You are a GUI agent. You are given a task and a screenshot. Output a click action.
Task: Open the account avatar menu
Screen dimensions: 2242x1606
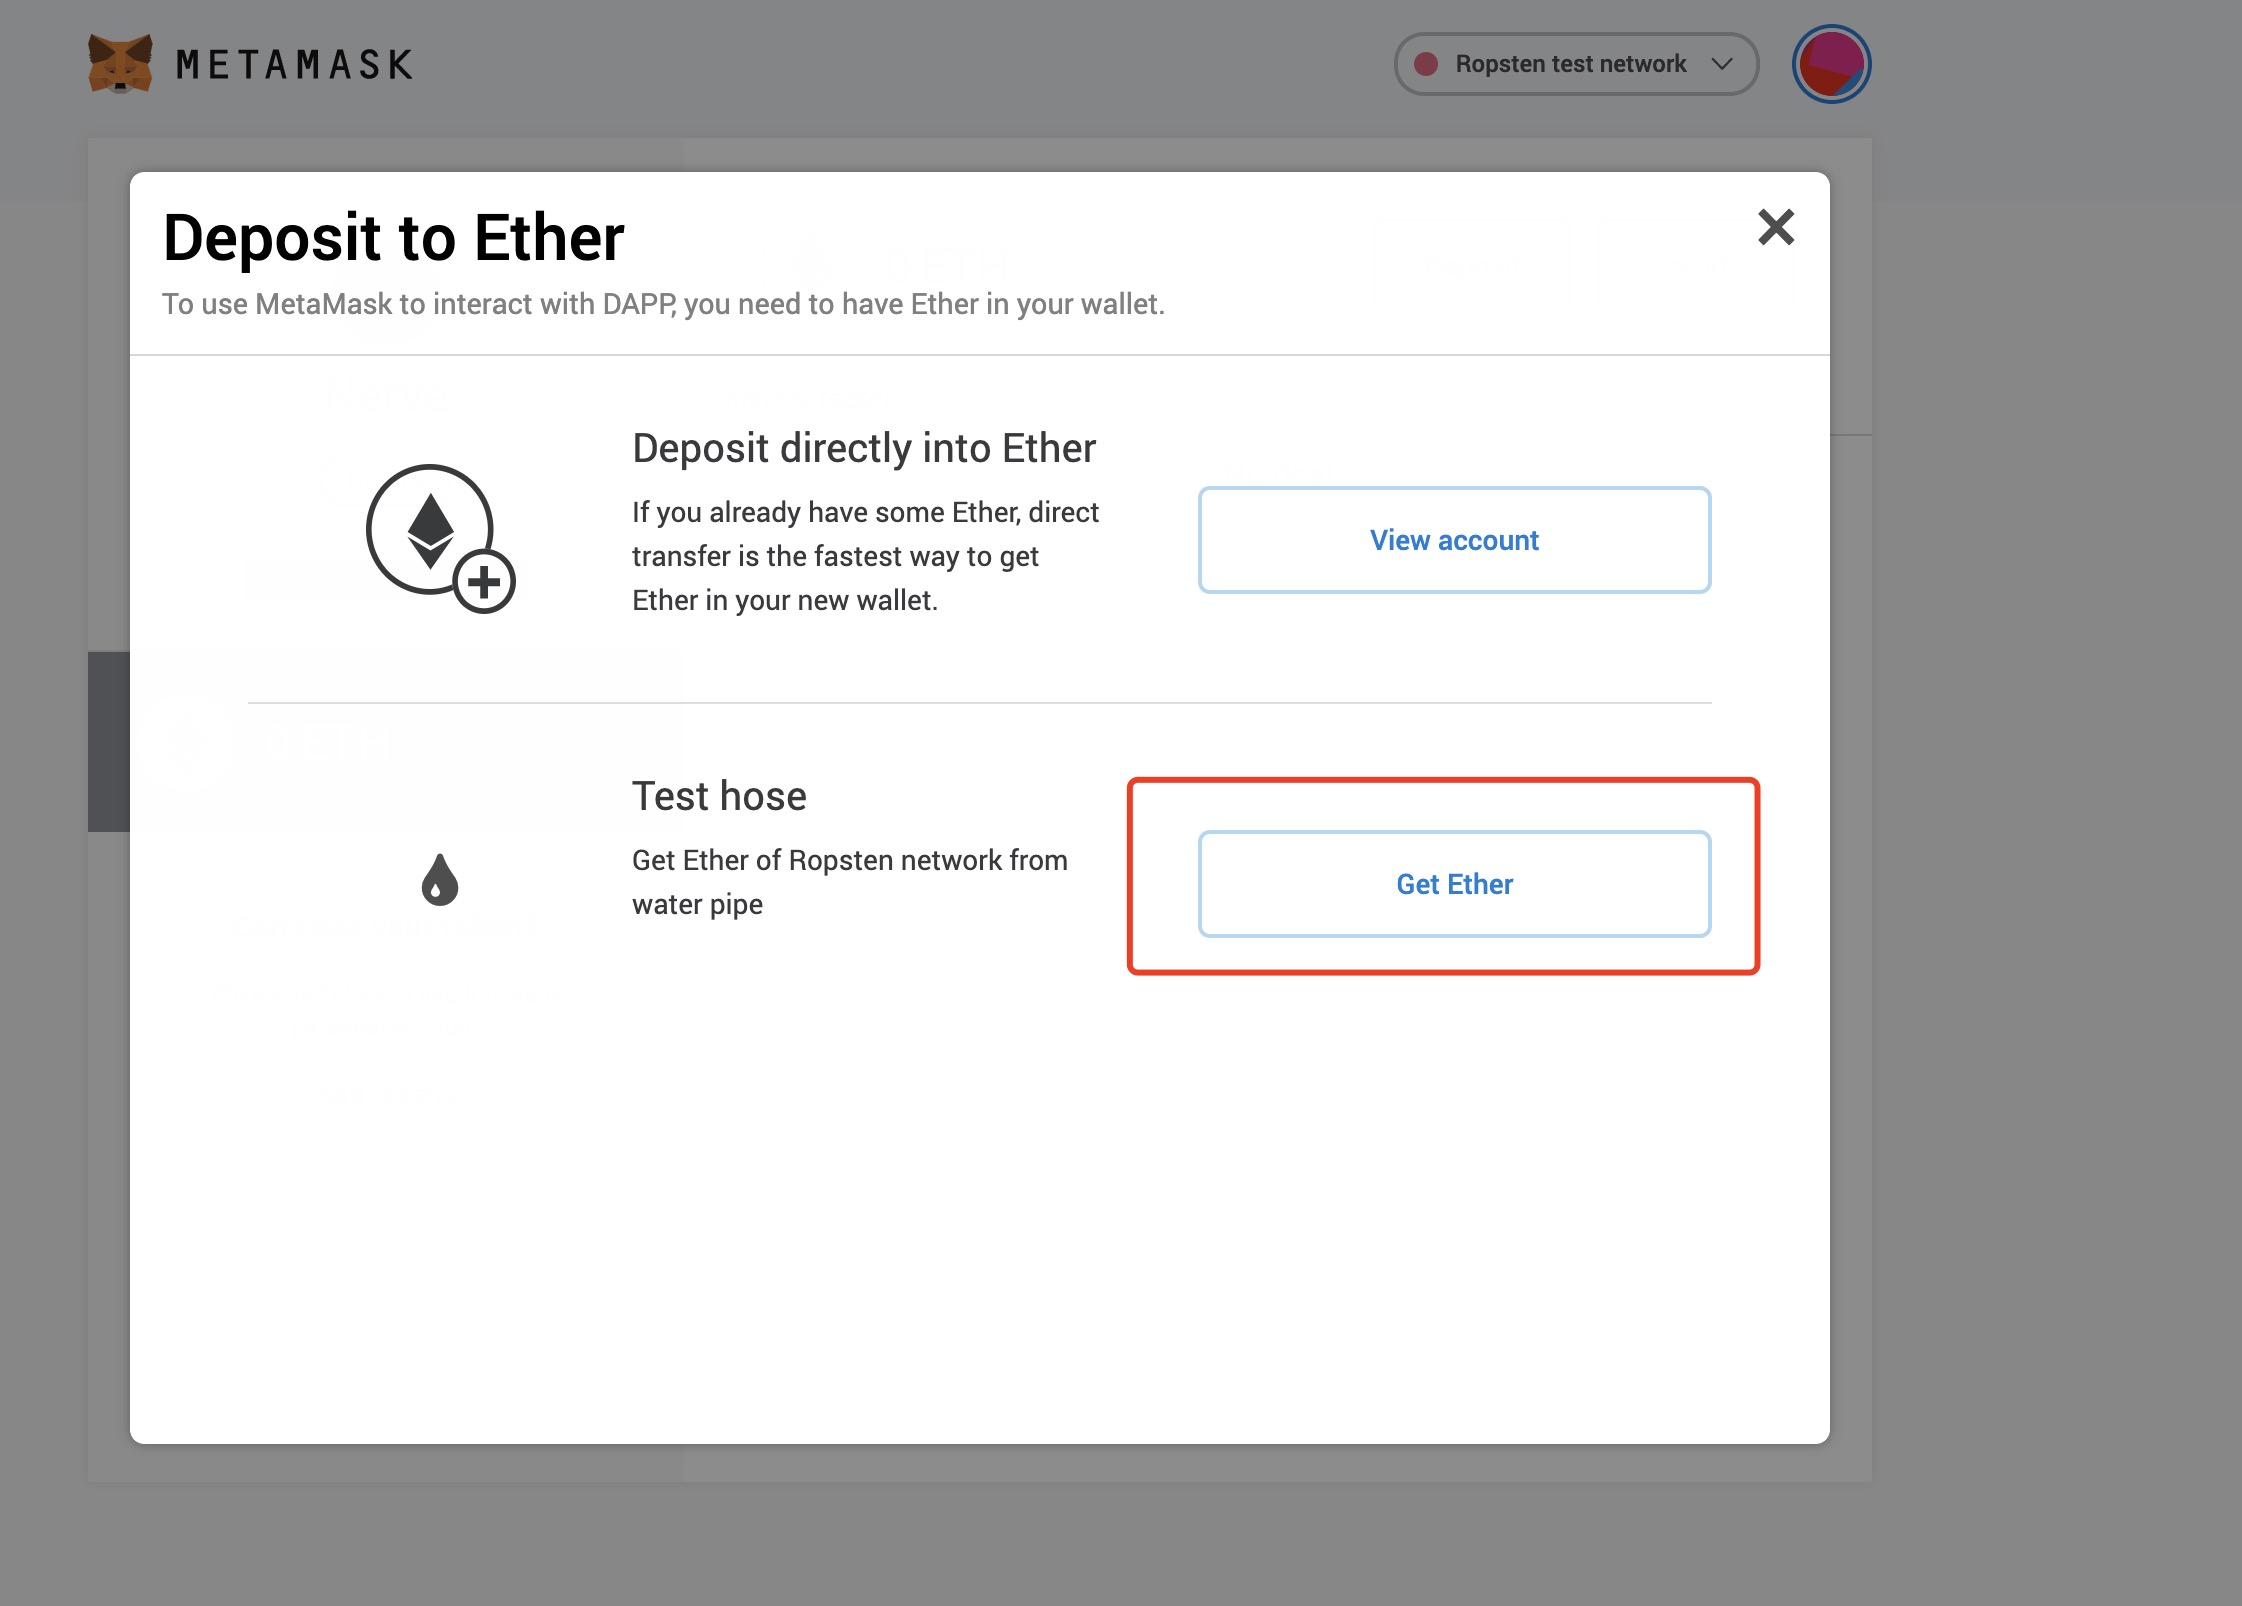coord(1831,64)
